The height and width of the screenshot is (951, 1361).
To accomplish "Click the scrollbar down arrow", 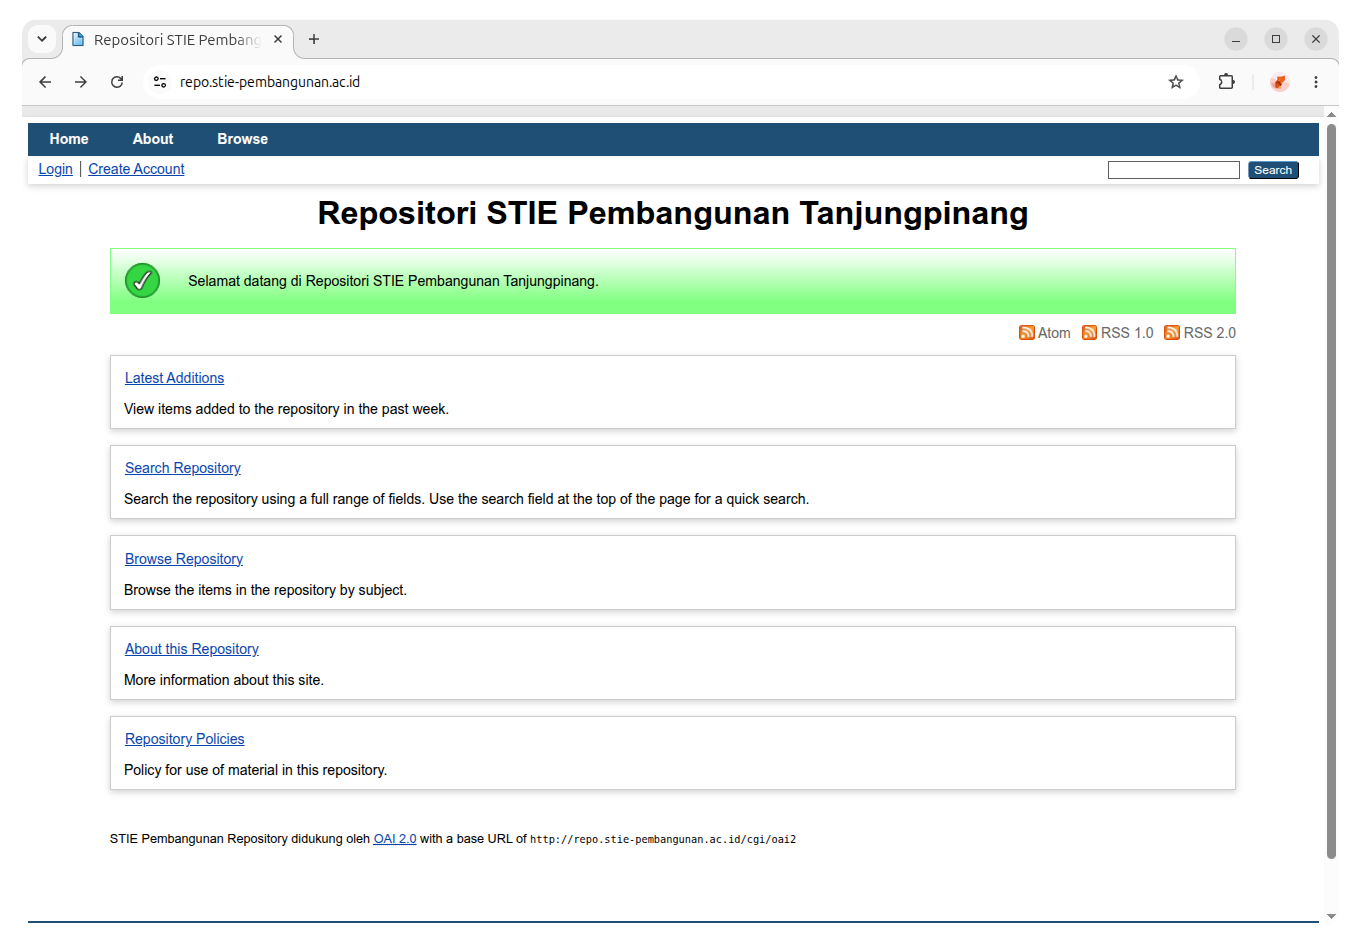I will (x=1331, y=916).
